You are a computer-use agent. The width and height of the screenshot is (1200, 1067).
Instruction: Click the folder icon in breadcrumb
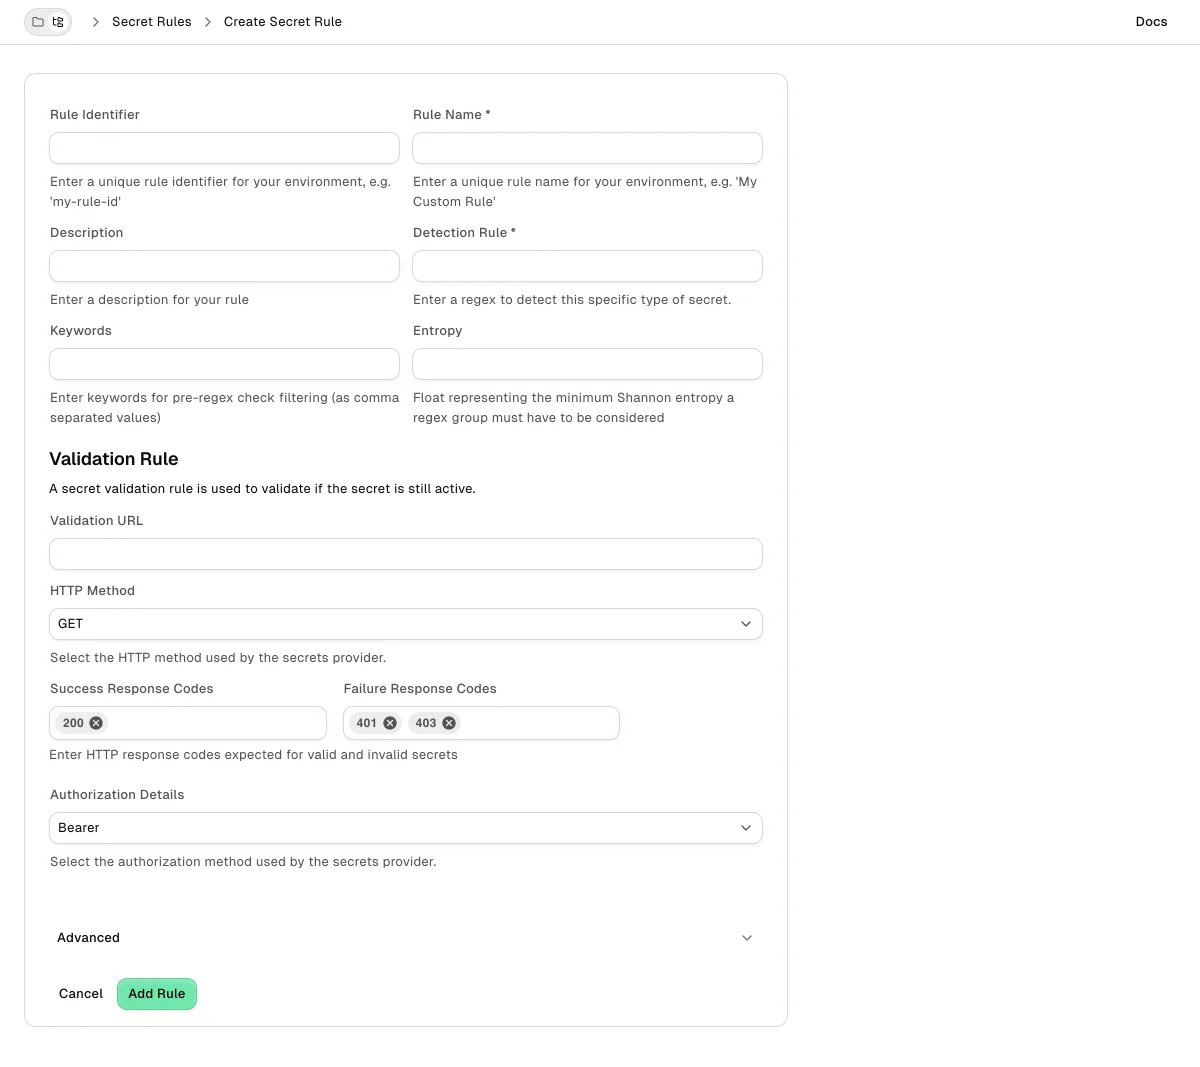tap(38, 21)
